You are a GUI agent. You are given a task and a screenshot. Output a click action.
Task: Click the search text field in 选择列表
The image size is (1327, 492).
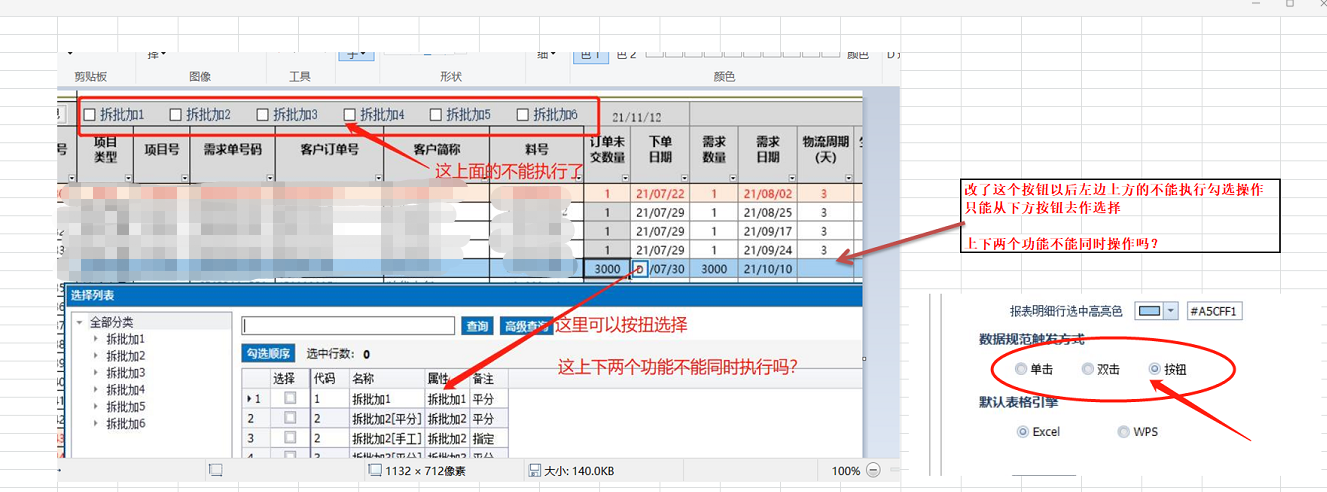click(x=350, y=326)
